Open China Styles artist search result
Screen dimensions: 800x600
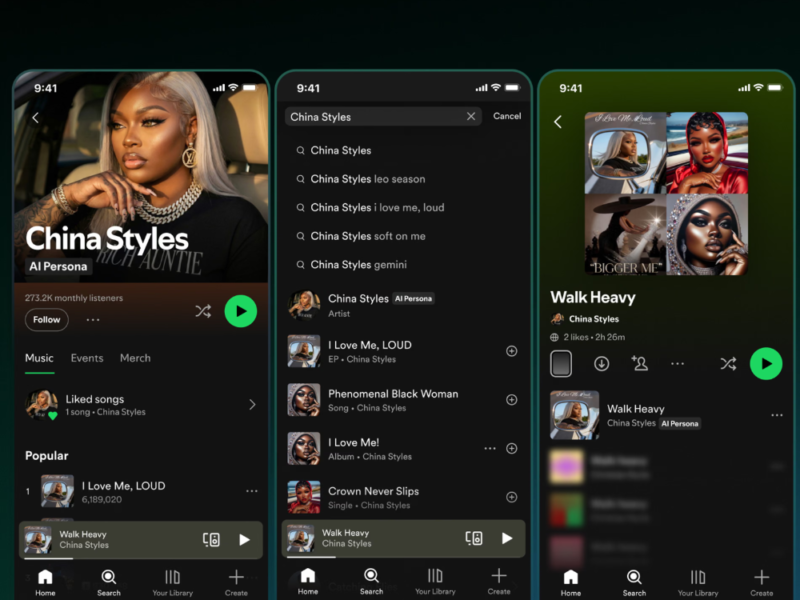point(403,305)
